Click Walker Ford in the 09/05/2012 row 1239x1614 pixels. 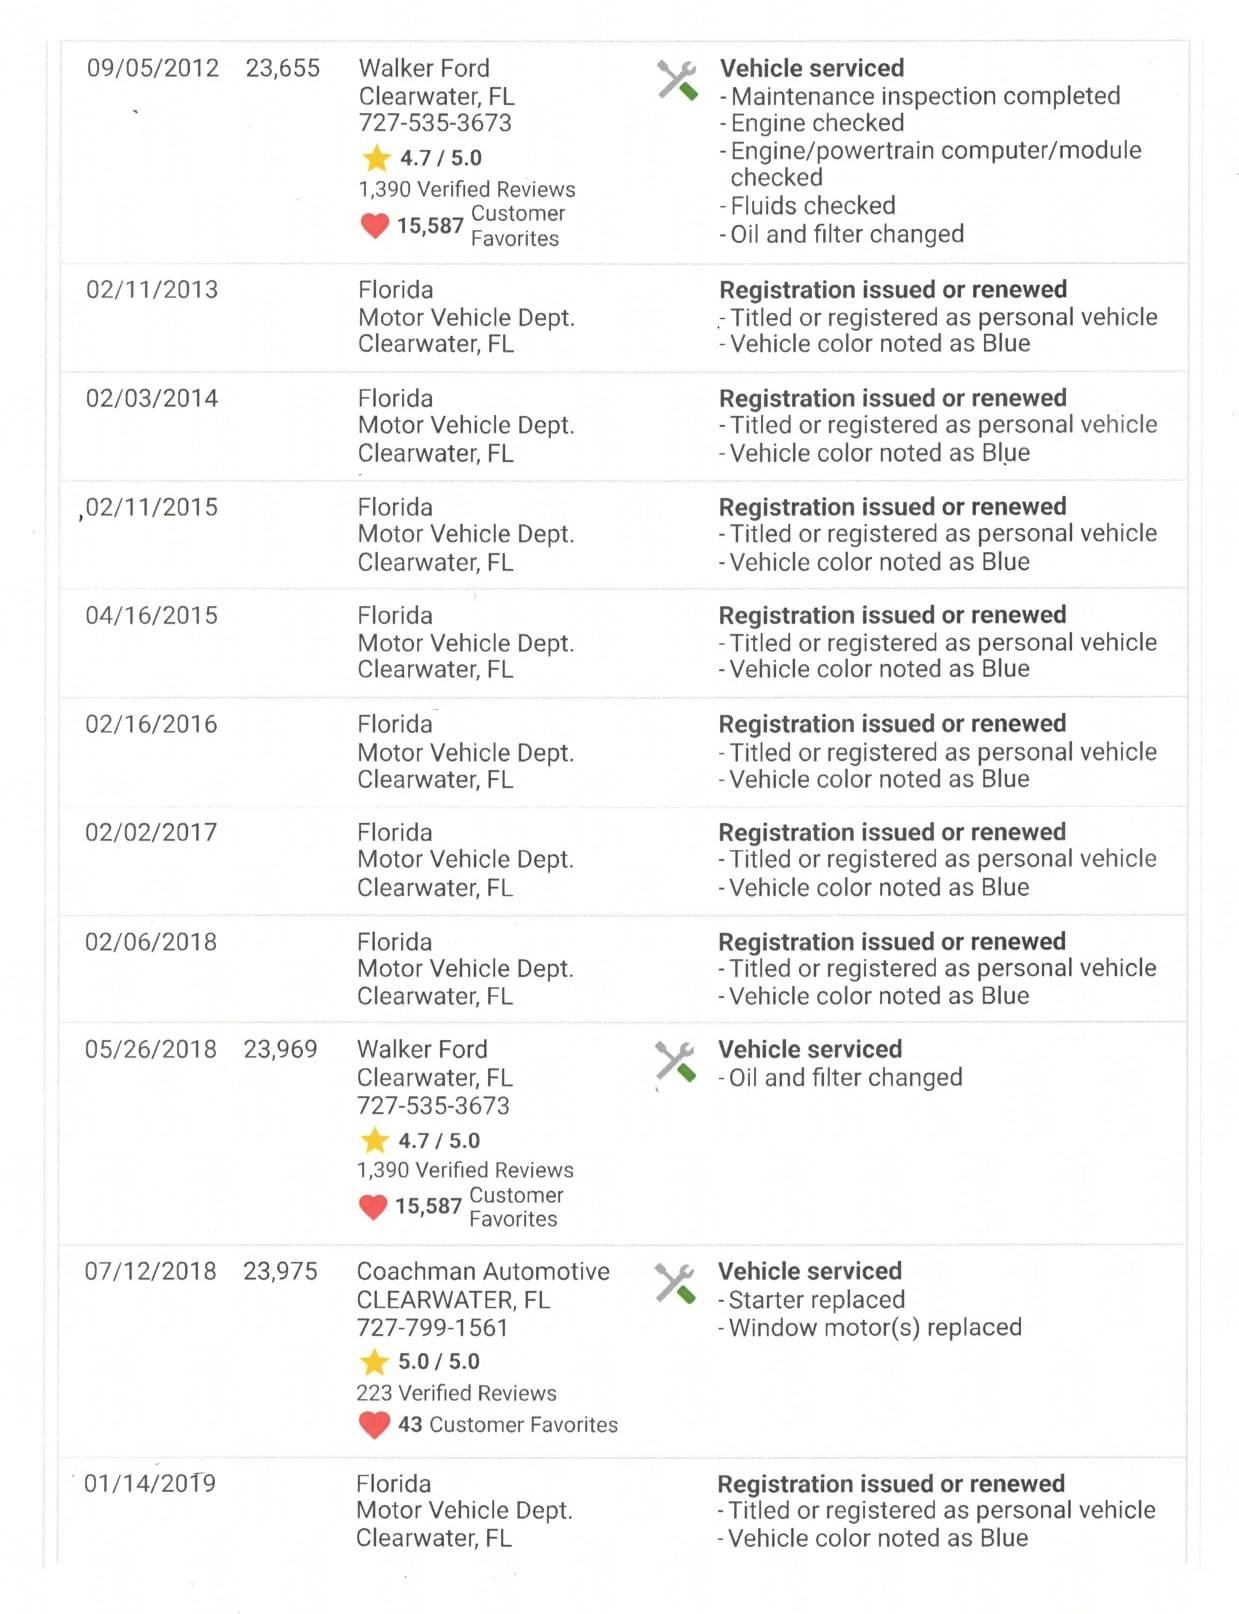tap(424, 68)
